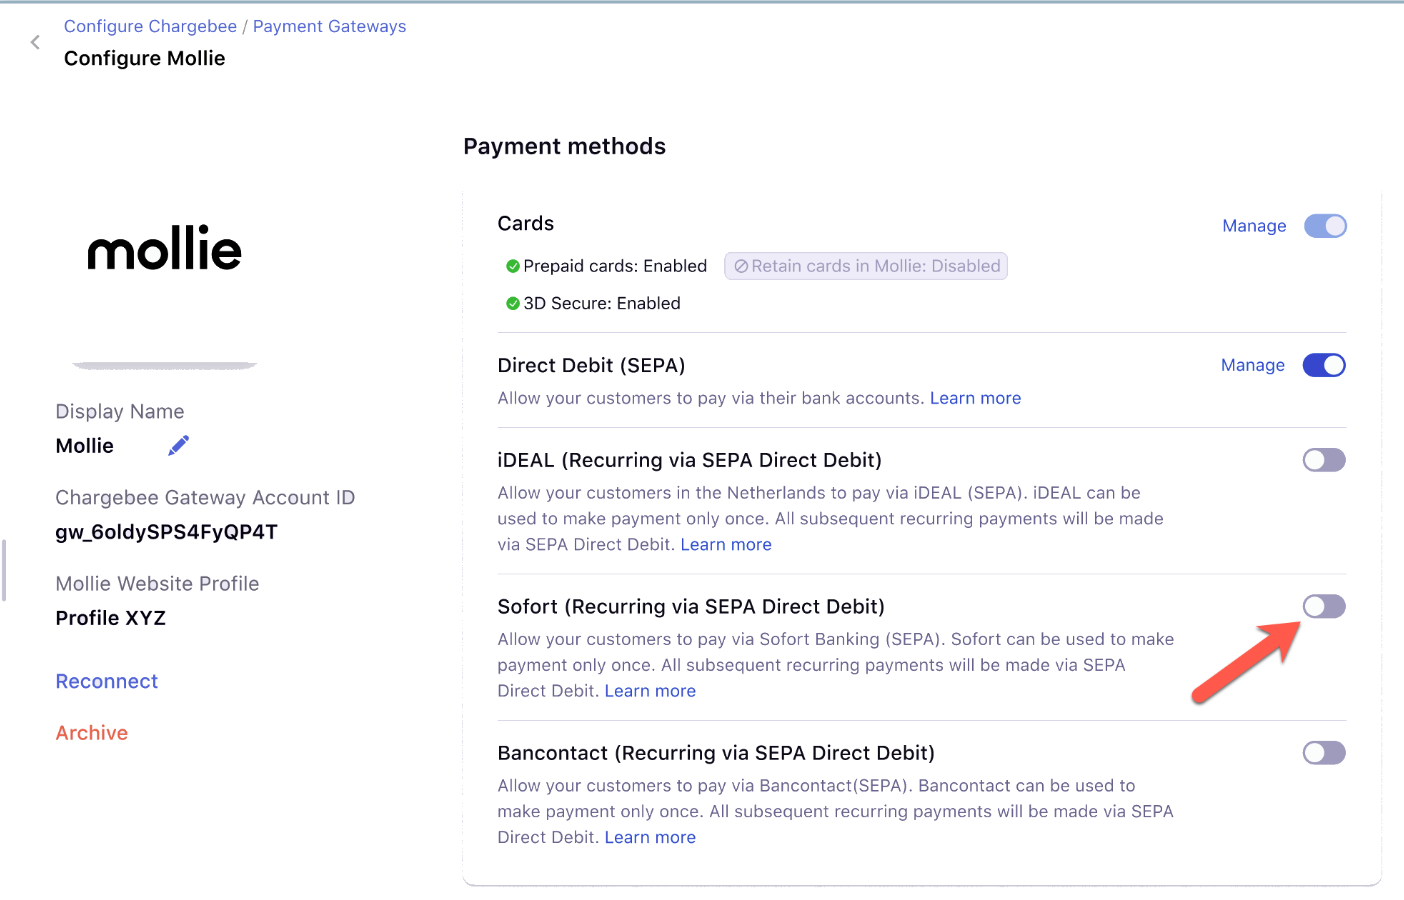Open Manage for Direct Debit (SEPA)
This screenshot has width=1404, height=900.
[1252, 365]
